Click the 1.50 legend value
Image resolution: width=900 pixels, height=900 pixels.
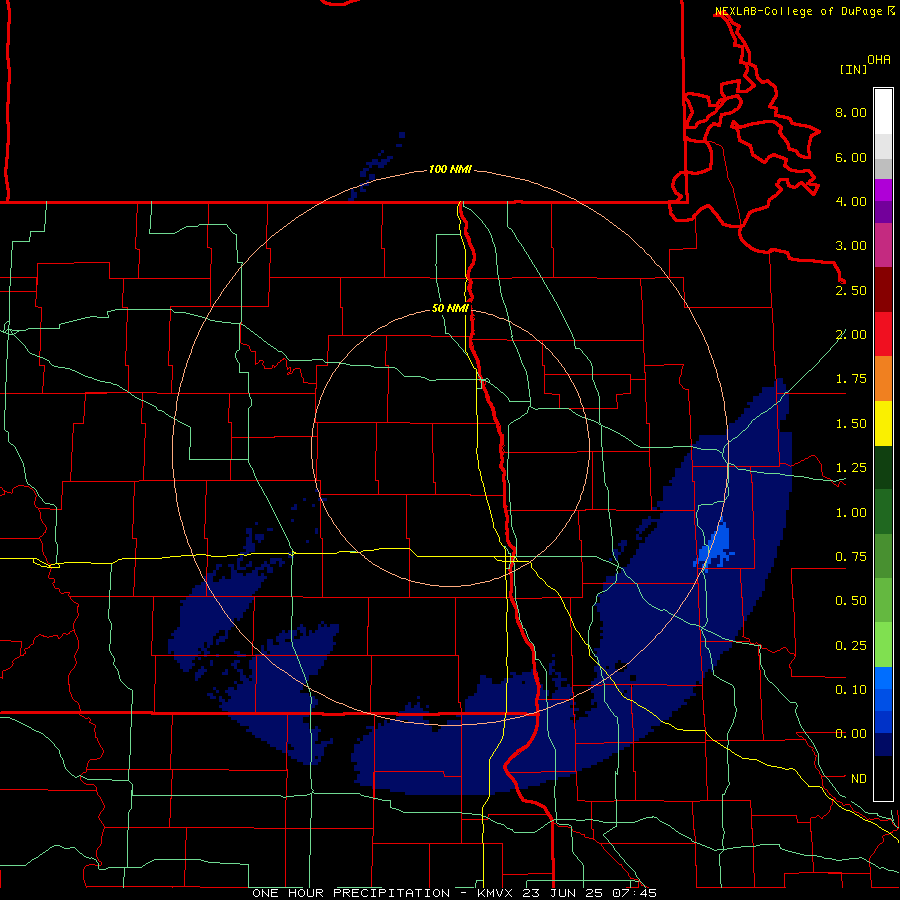click(851, 424)
